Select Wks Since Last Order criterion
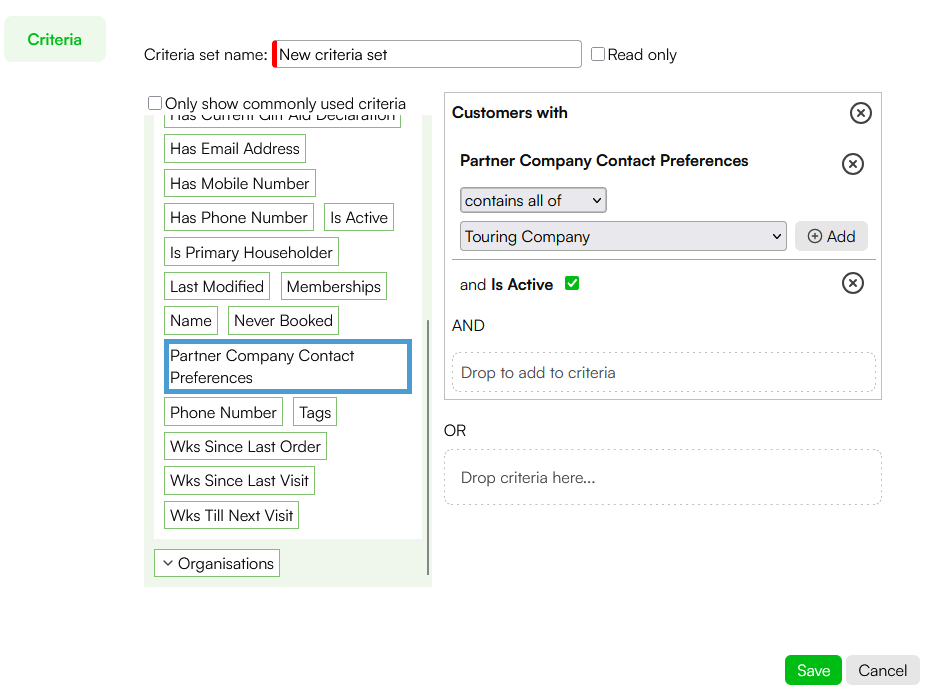This screenshot has height=691, width=927. (x=245, y=447)
